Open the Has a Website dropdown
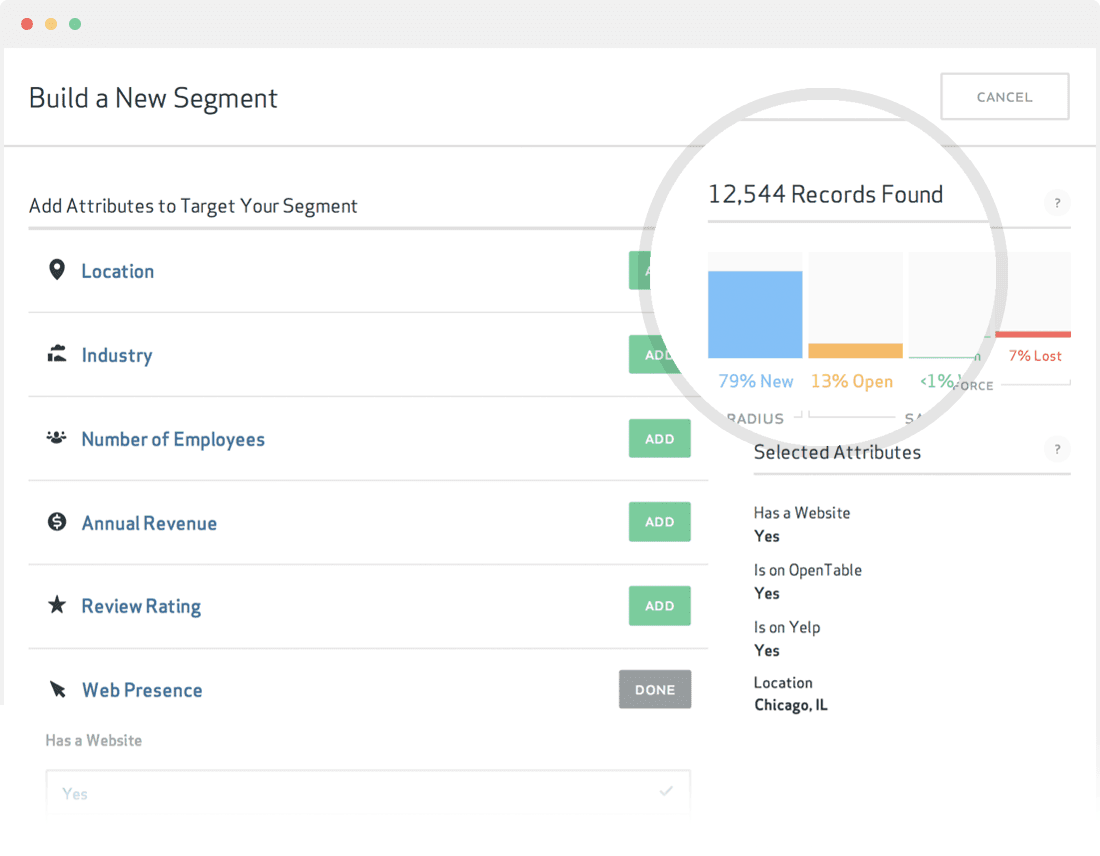This screenshot has width=1100, height=856. 368,793
